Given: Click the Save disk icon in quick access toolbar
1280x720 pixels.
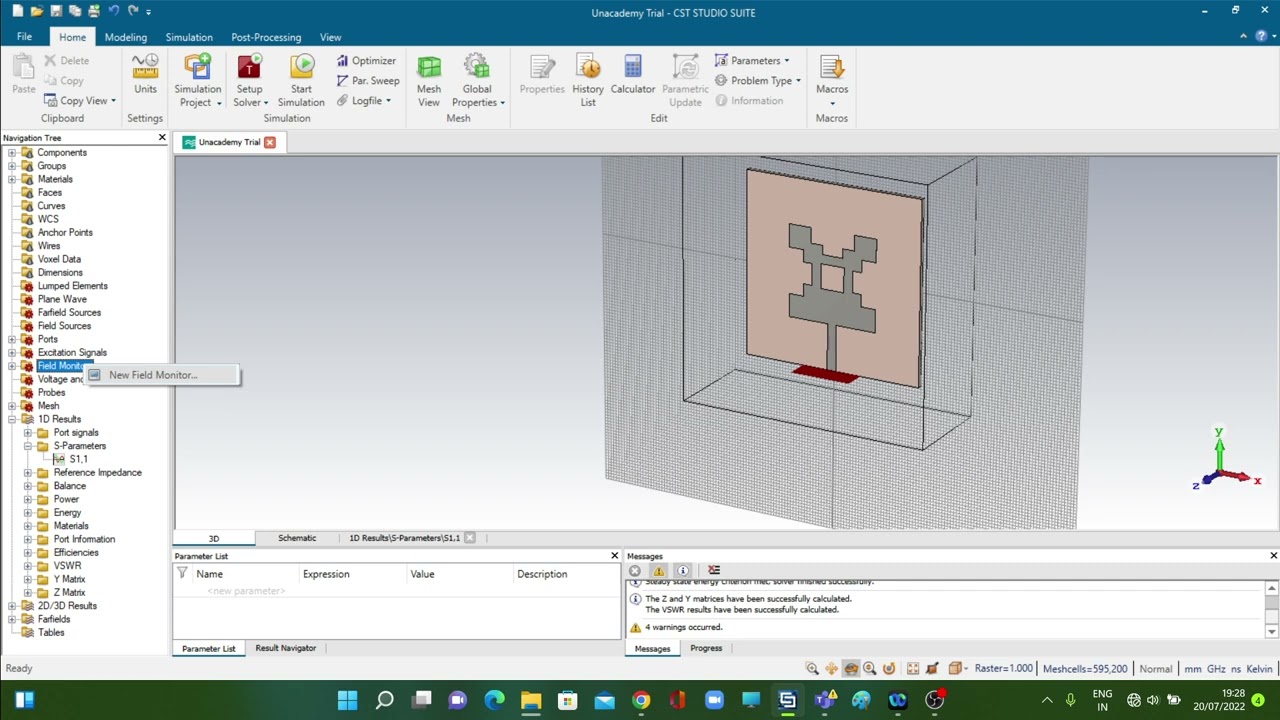Looking at the screenshot, I should point(57,11).
